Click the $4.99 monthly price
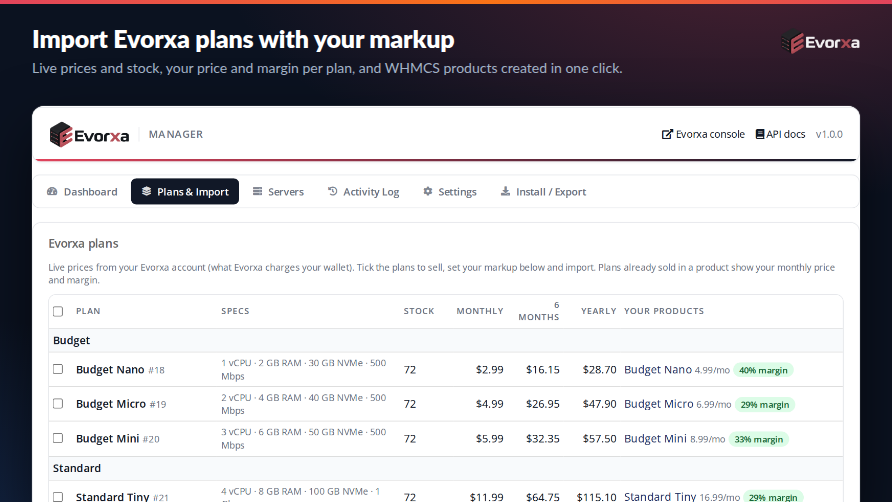Viewport: 892px width, 502px height. (489, 404)
